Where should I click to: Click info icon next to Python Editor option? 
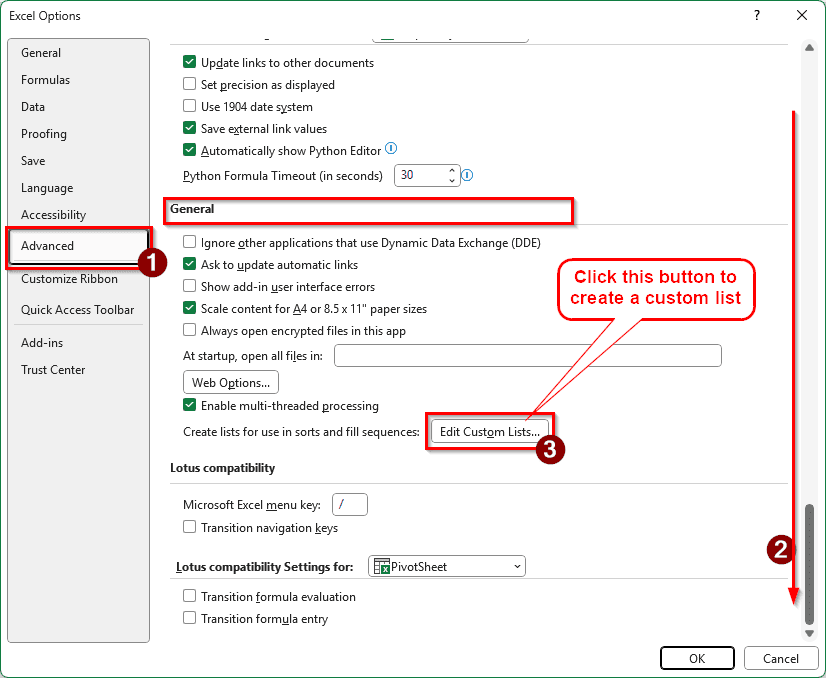pyautogui.click(x=392, y=150)
